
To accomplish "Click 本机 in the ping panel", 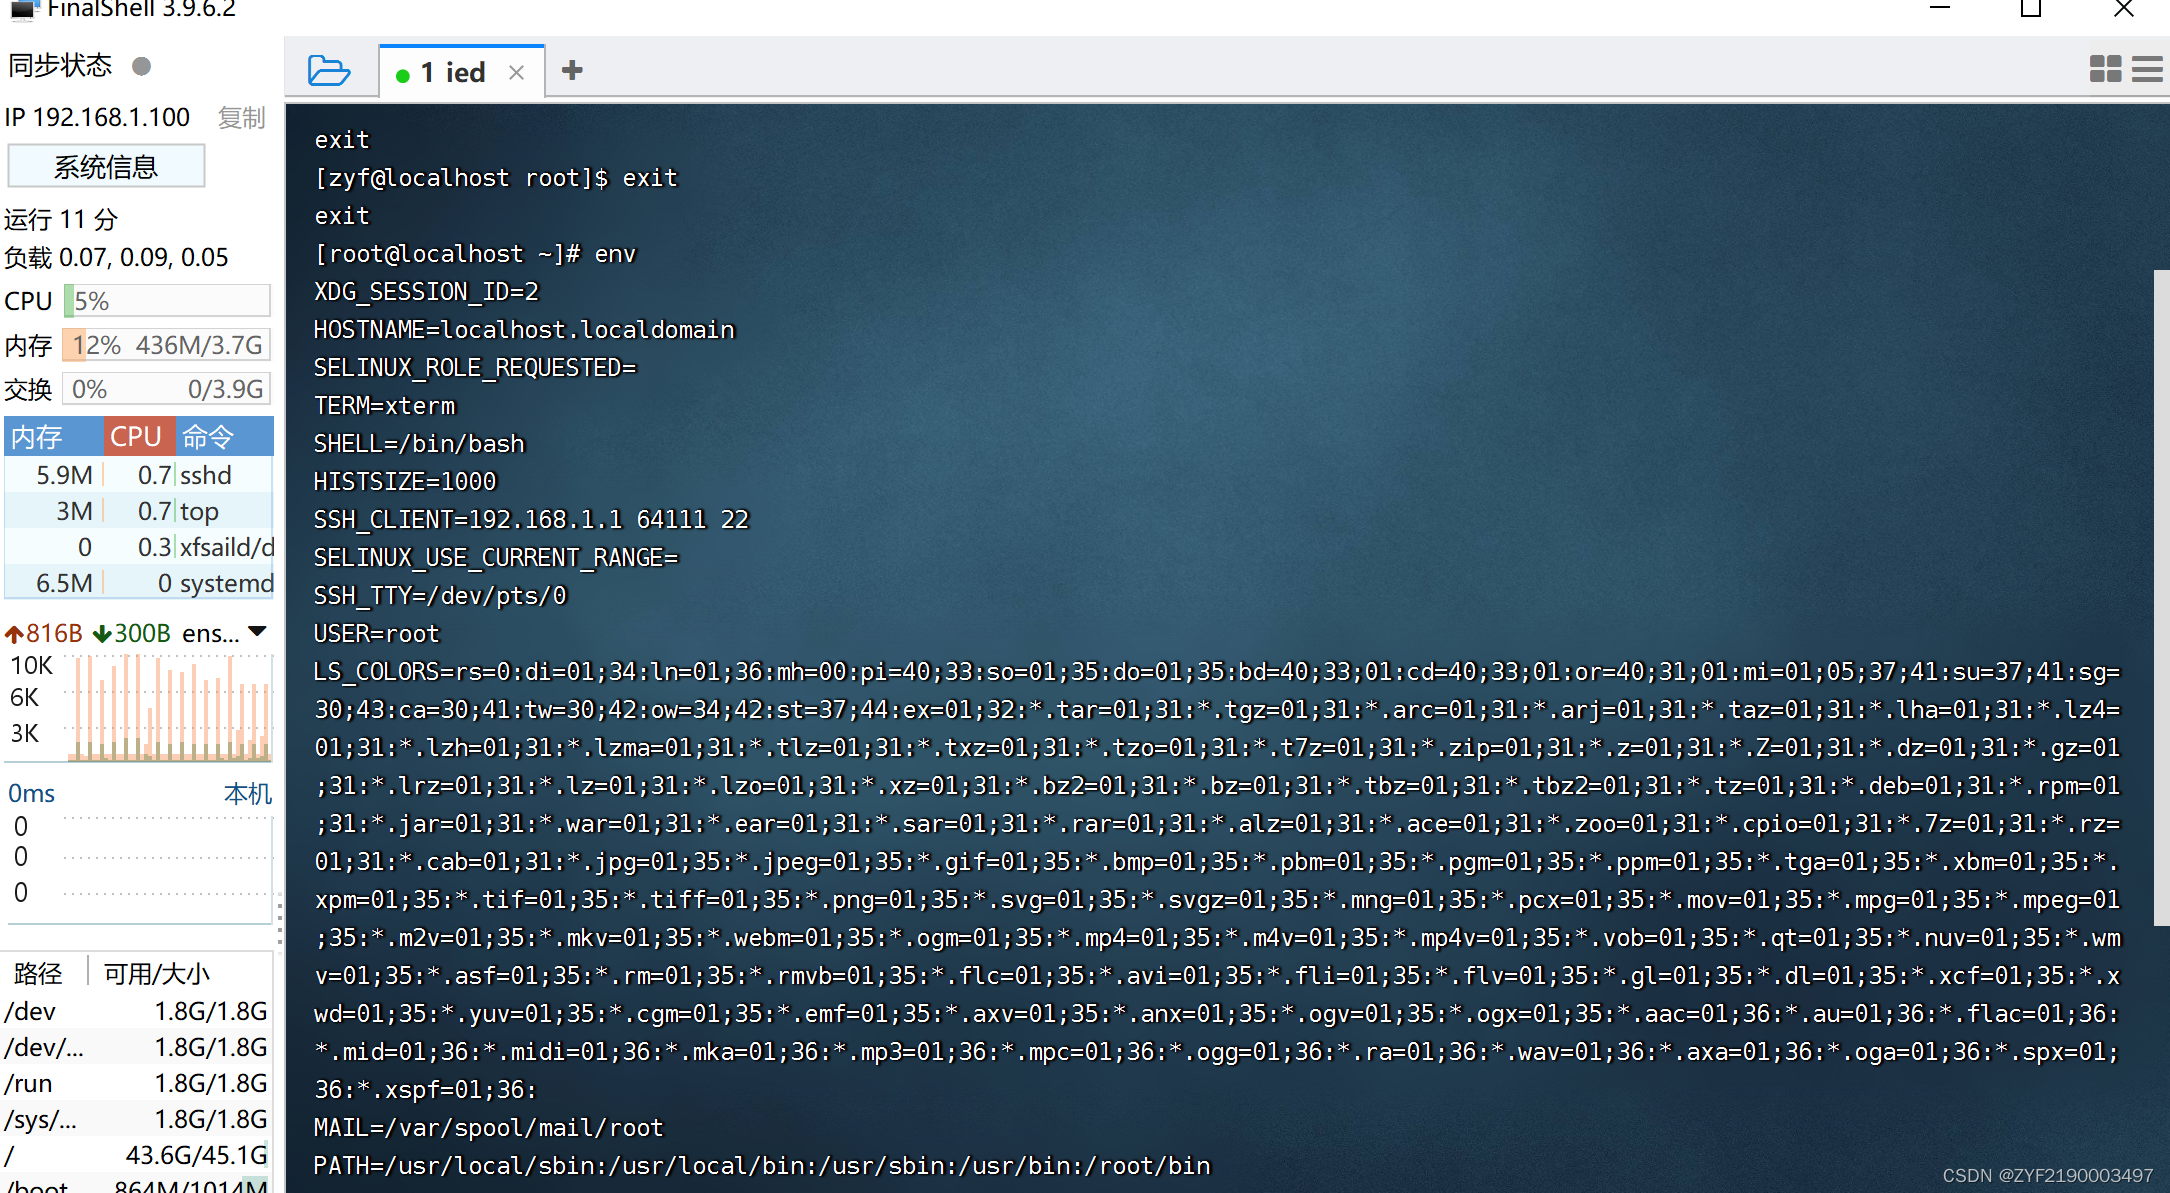I will [247, 794].
